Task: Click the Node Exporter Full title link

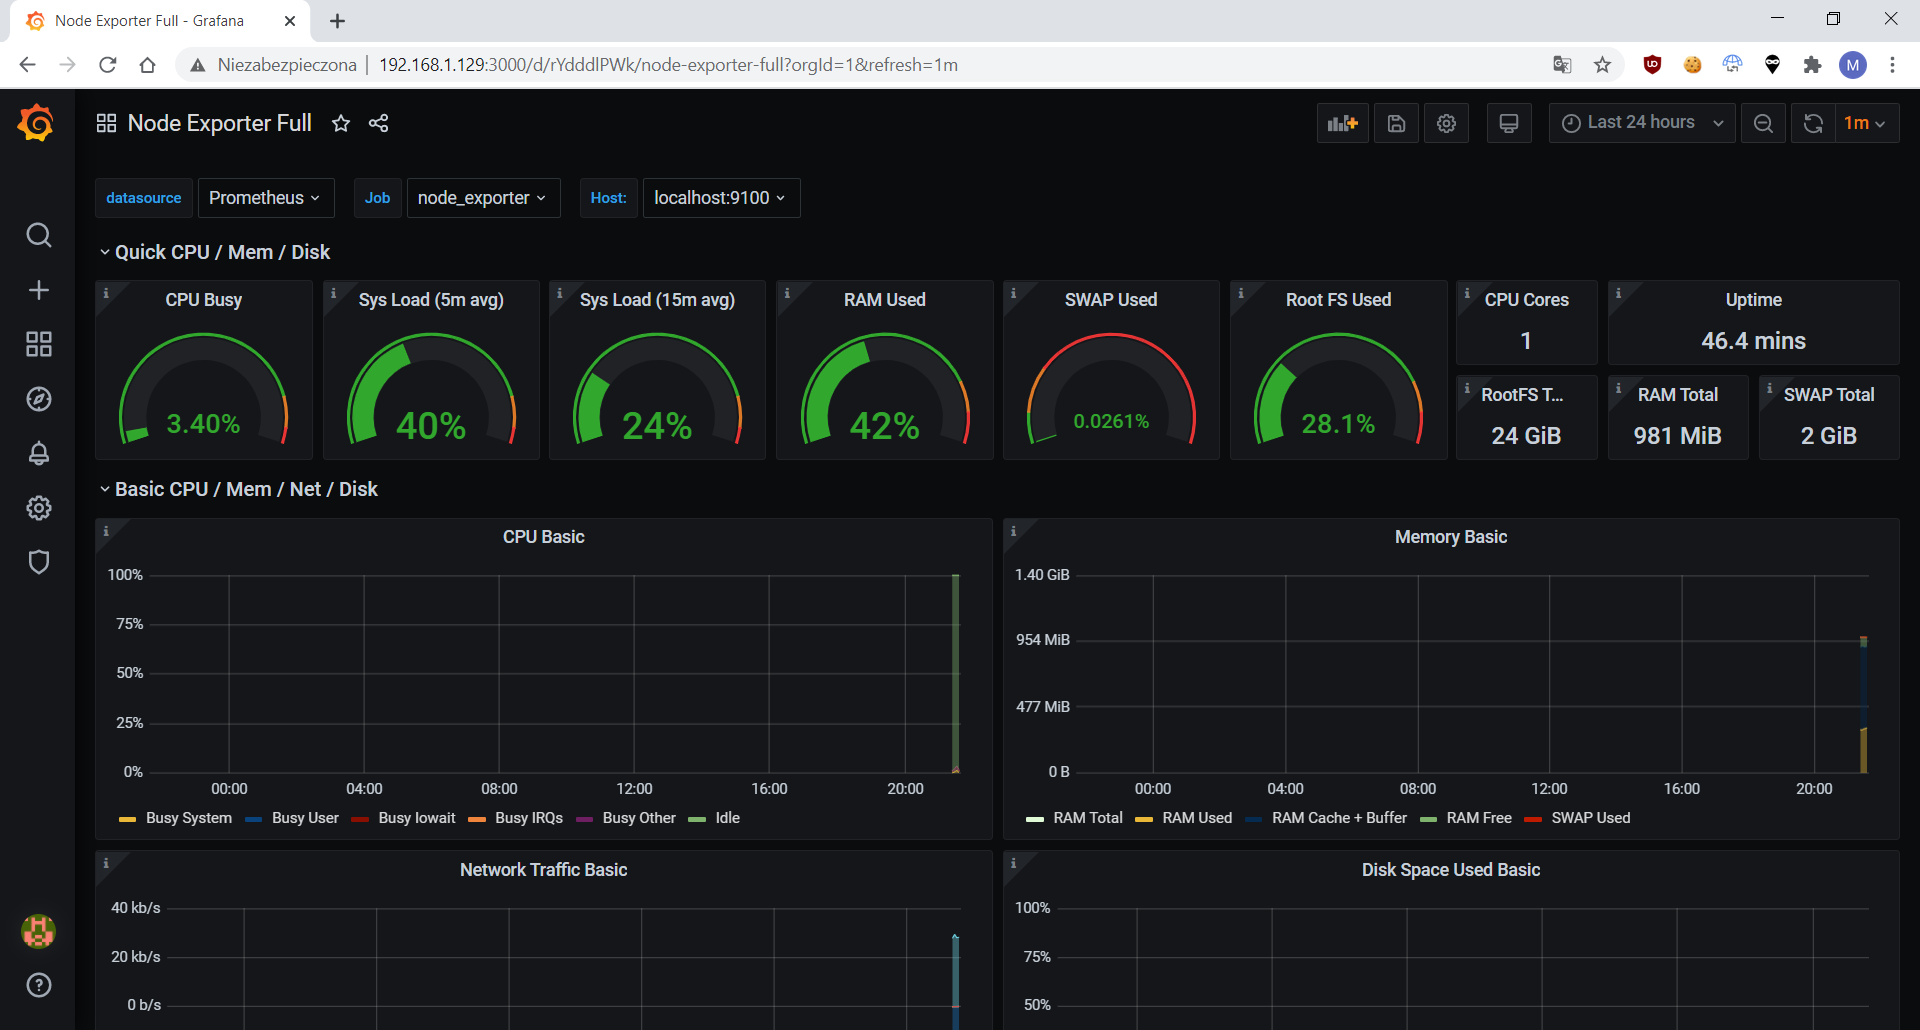Action: click(220, 123)
